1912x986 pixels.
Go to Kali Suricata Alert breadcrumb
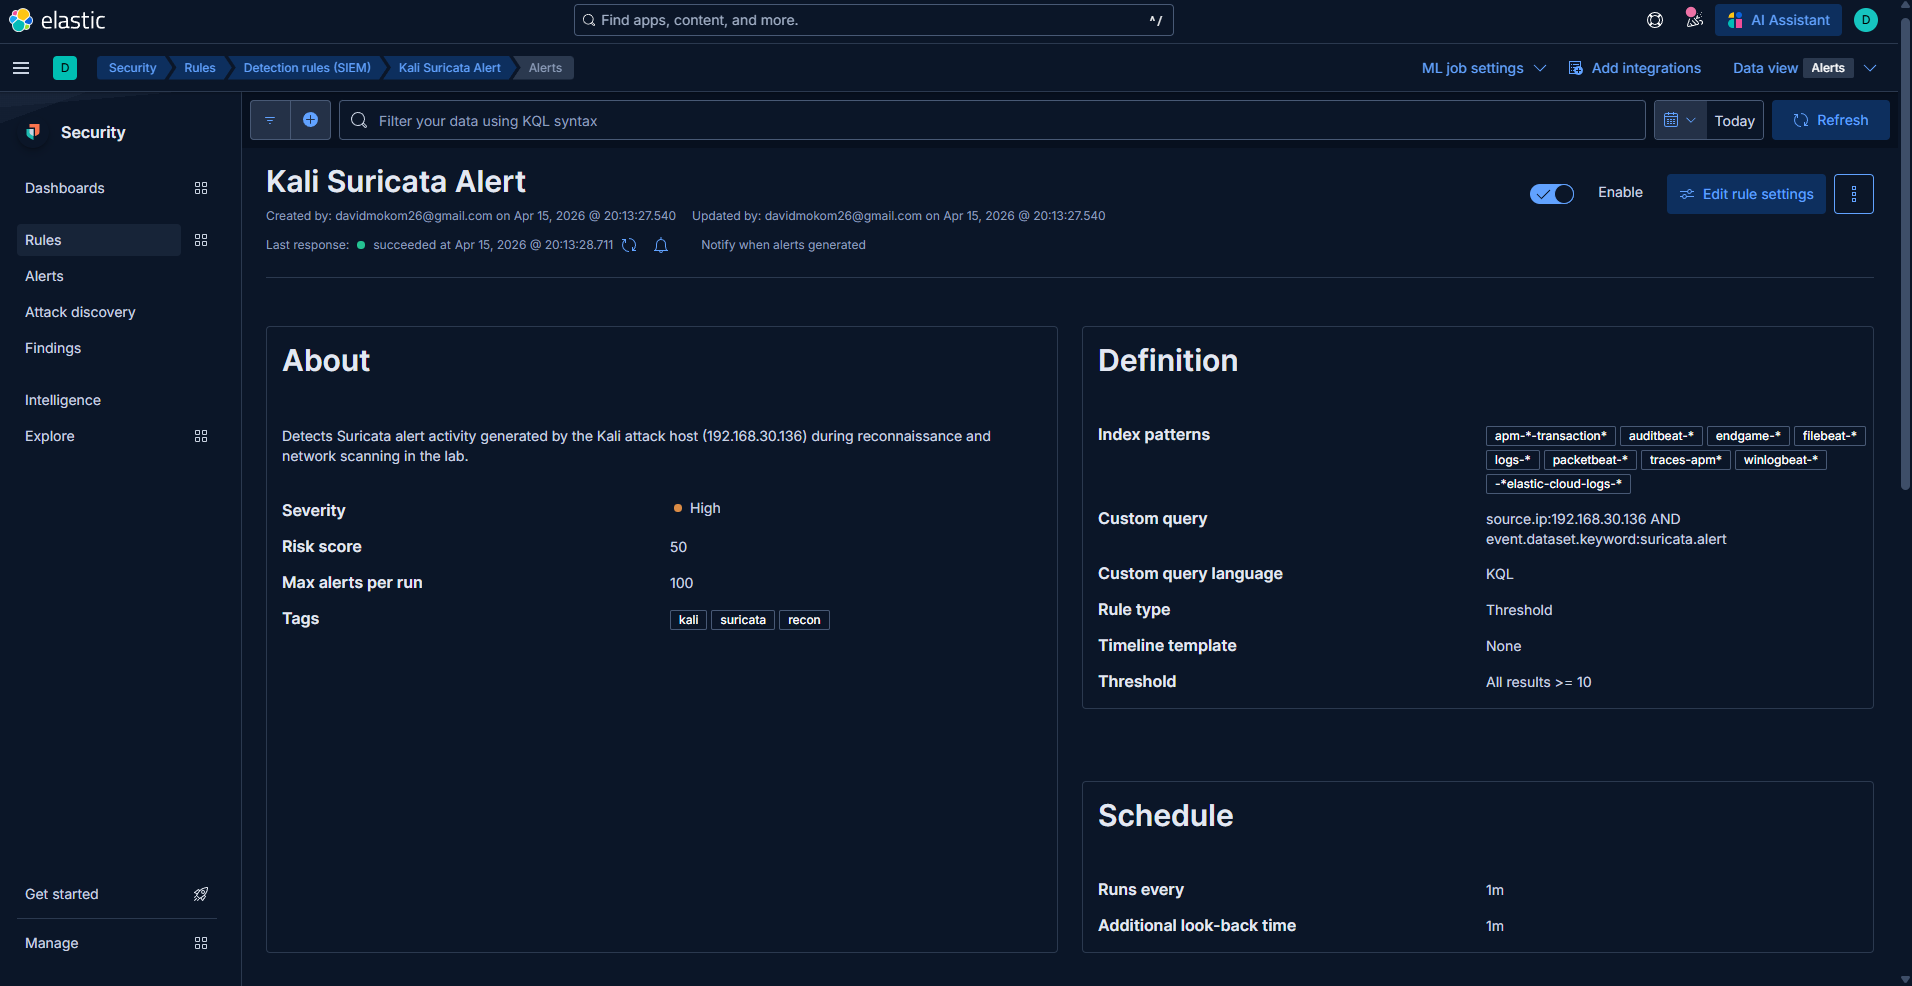(x=450, y=68)
